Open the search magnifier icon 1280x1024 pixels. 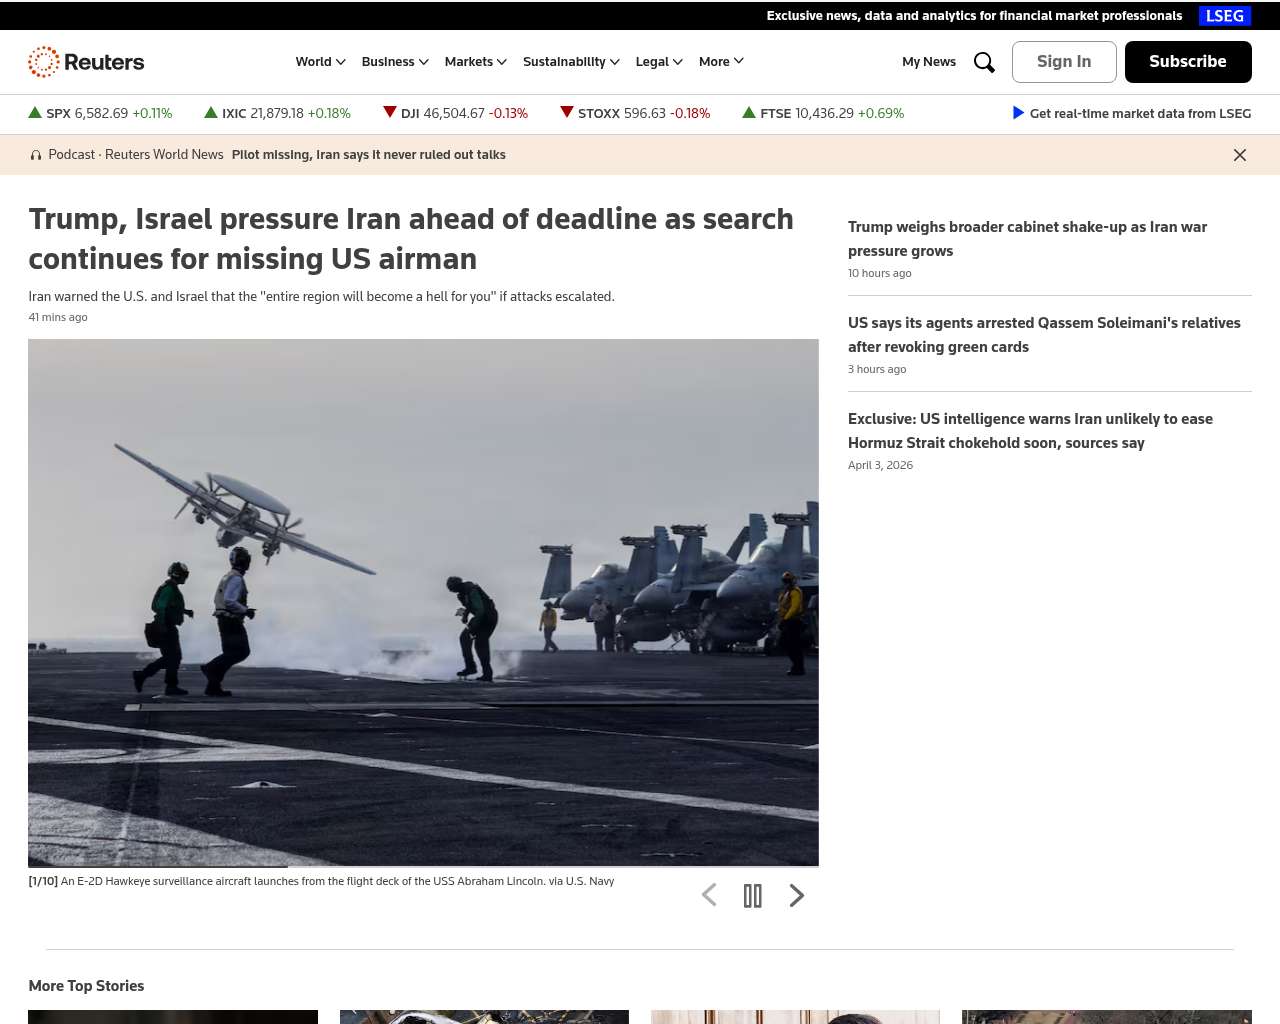pyautogui.click(x=984, y=62)
